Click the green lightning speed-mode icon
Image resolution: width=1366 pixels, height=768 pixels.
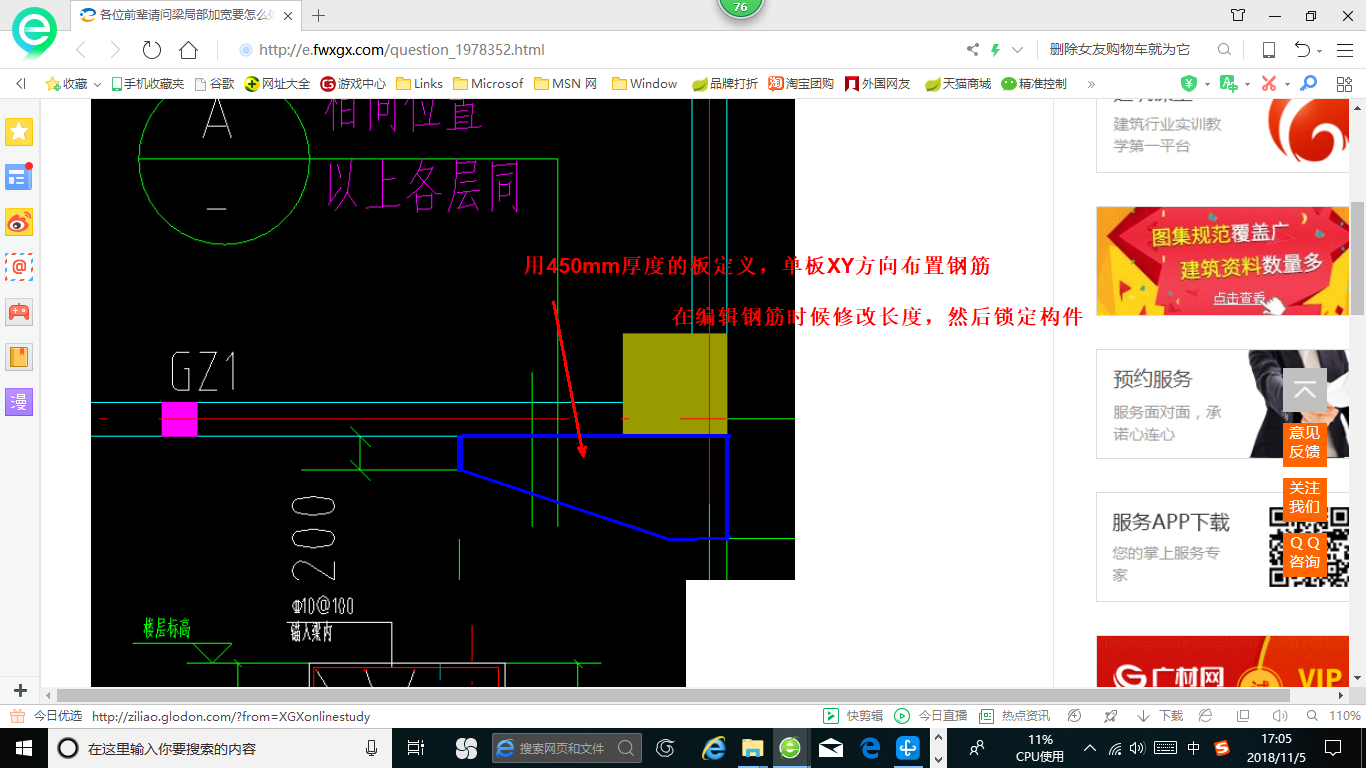tap(996, 50)
